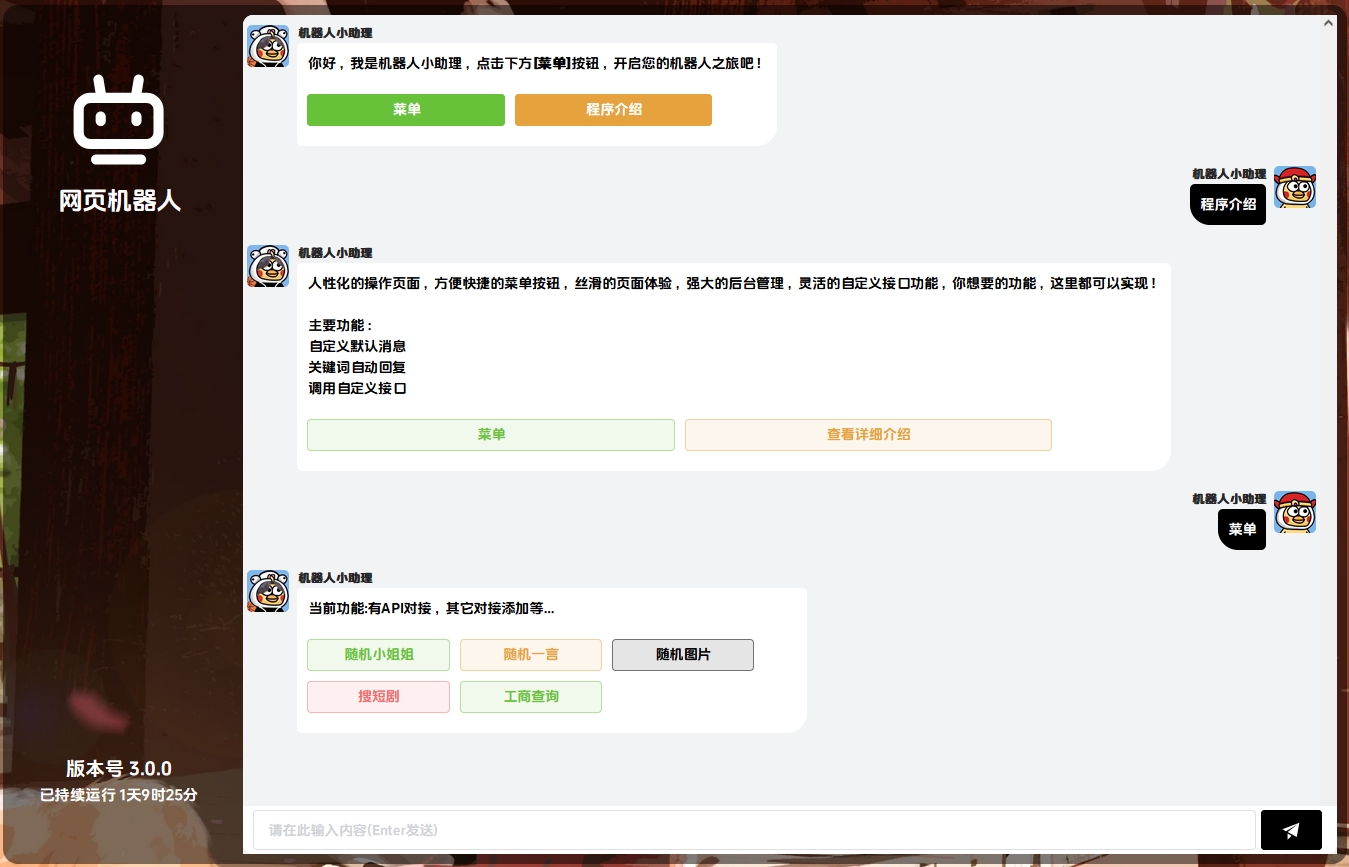Click the 随机一言 button
Screen dimensions: 1349x867
[530, 654]
